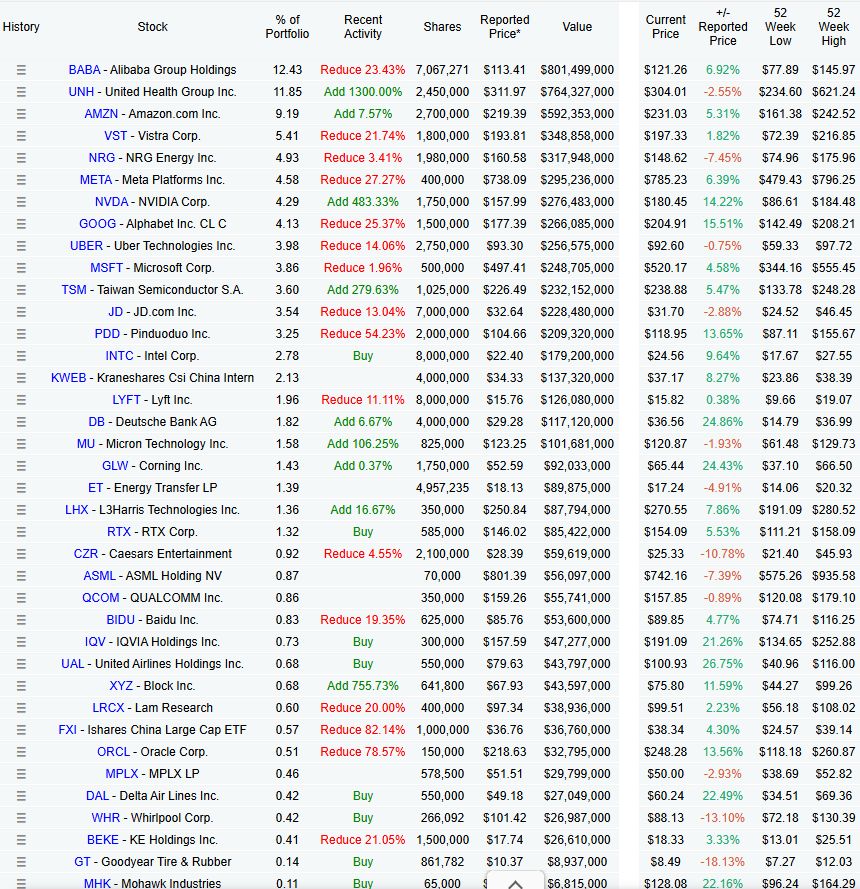The width and height of the screenshot is (860, 889).
Task: Open history icon for INTC row
Action: (22, 356)
